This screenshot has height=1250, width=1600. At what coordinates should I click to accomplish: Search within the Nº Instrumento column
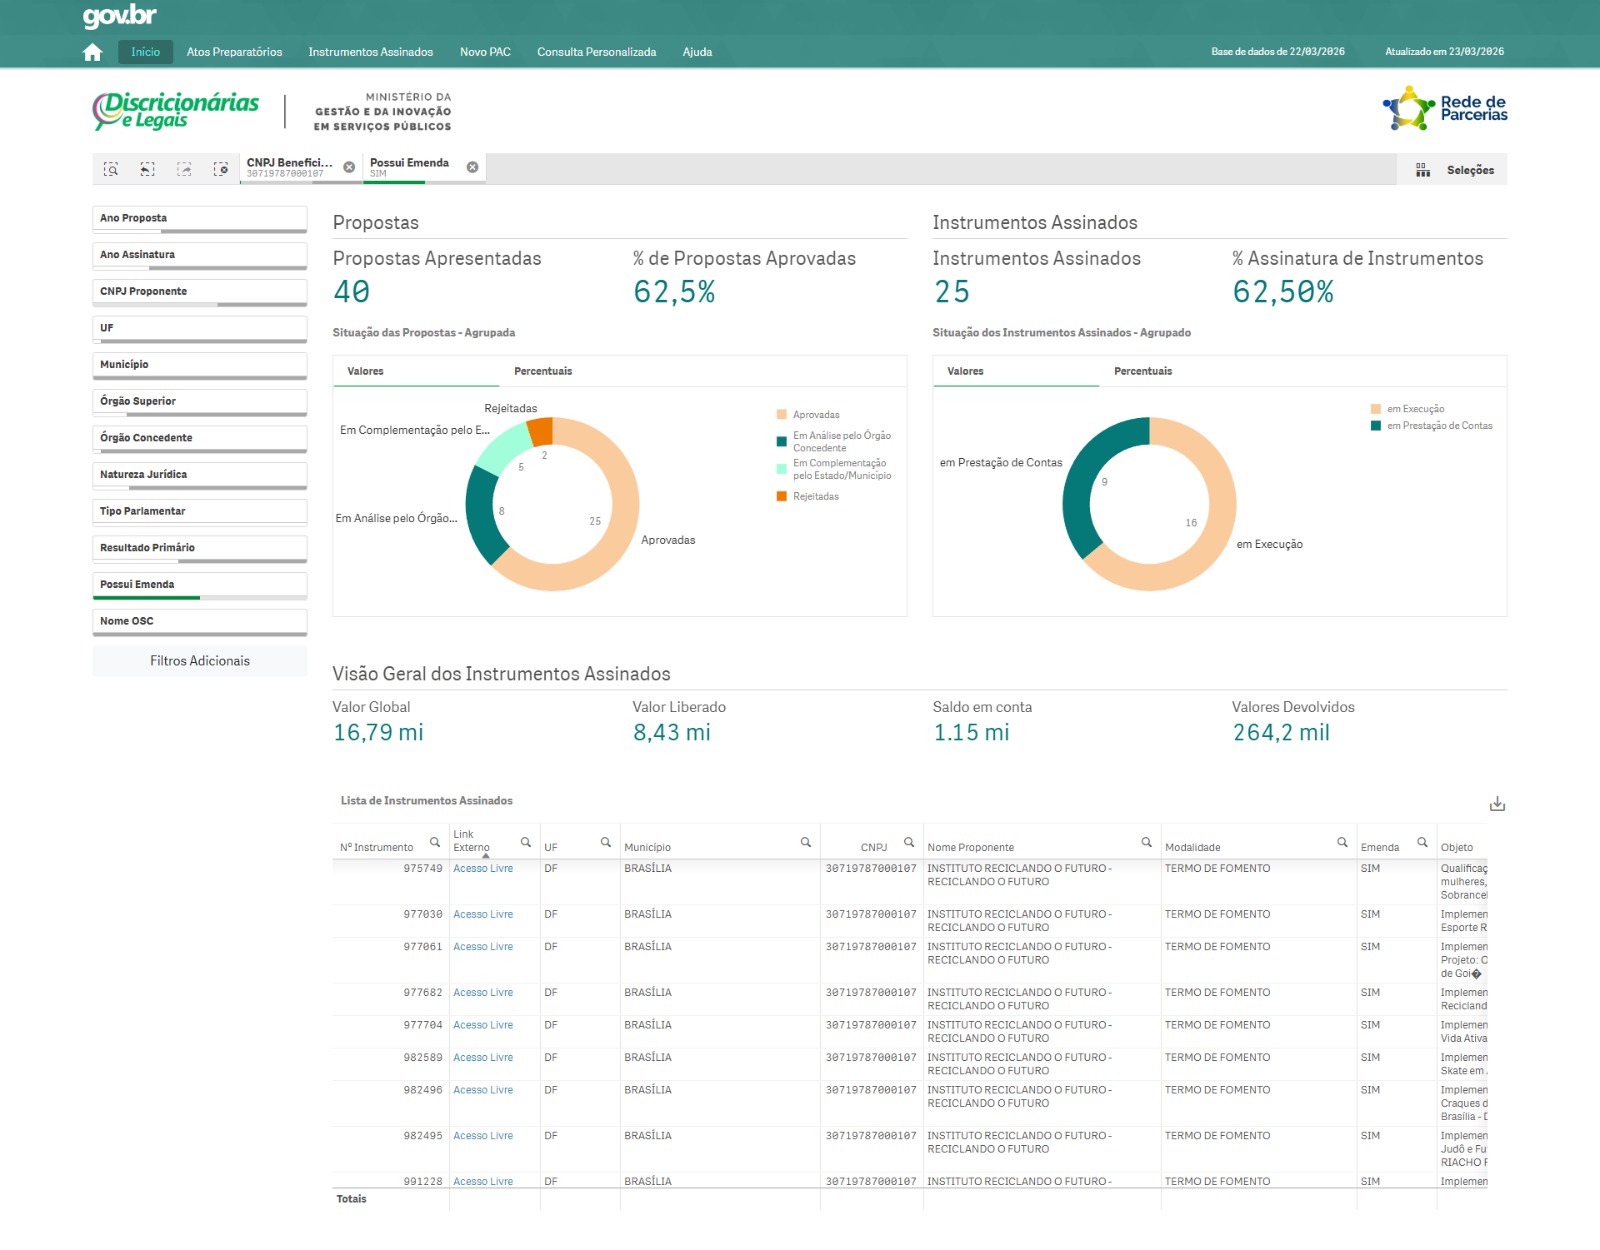(x=435, y=842)
